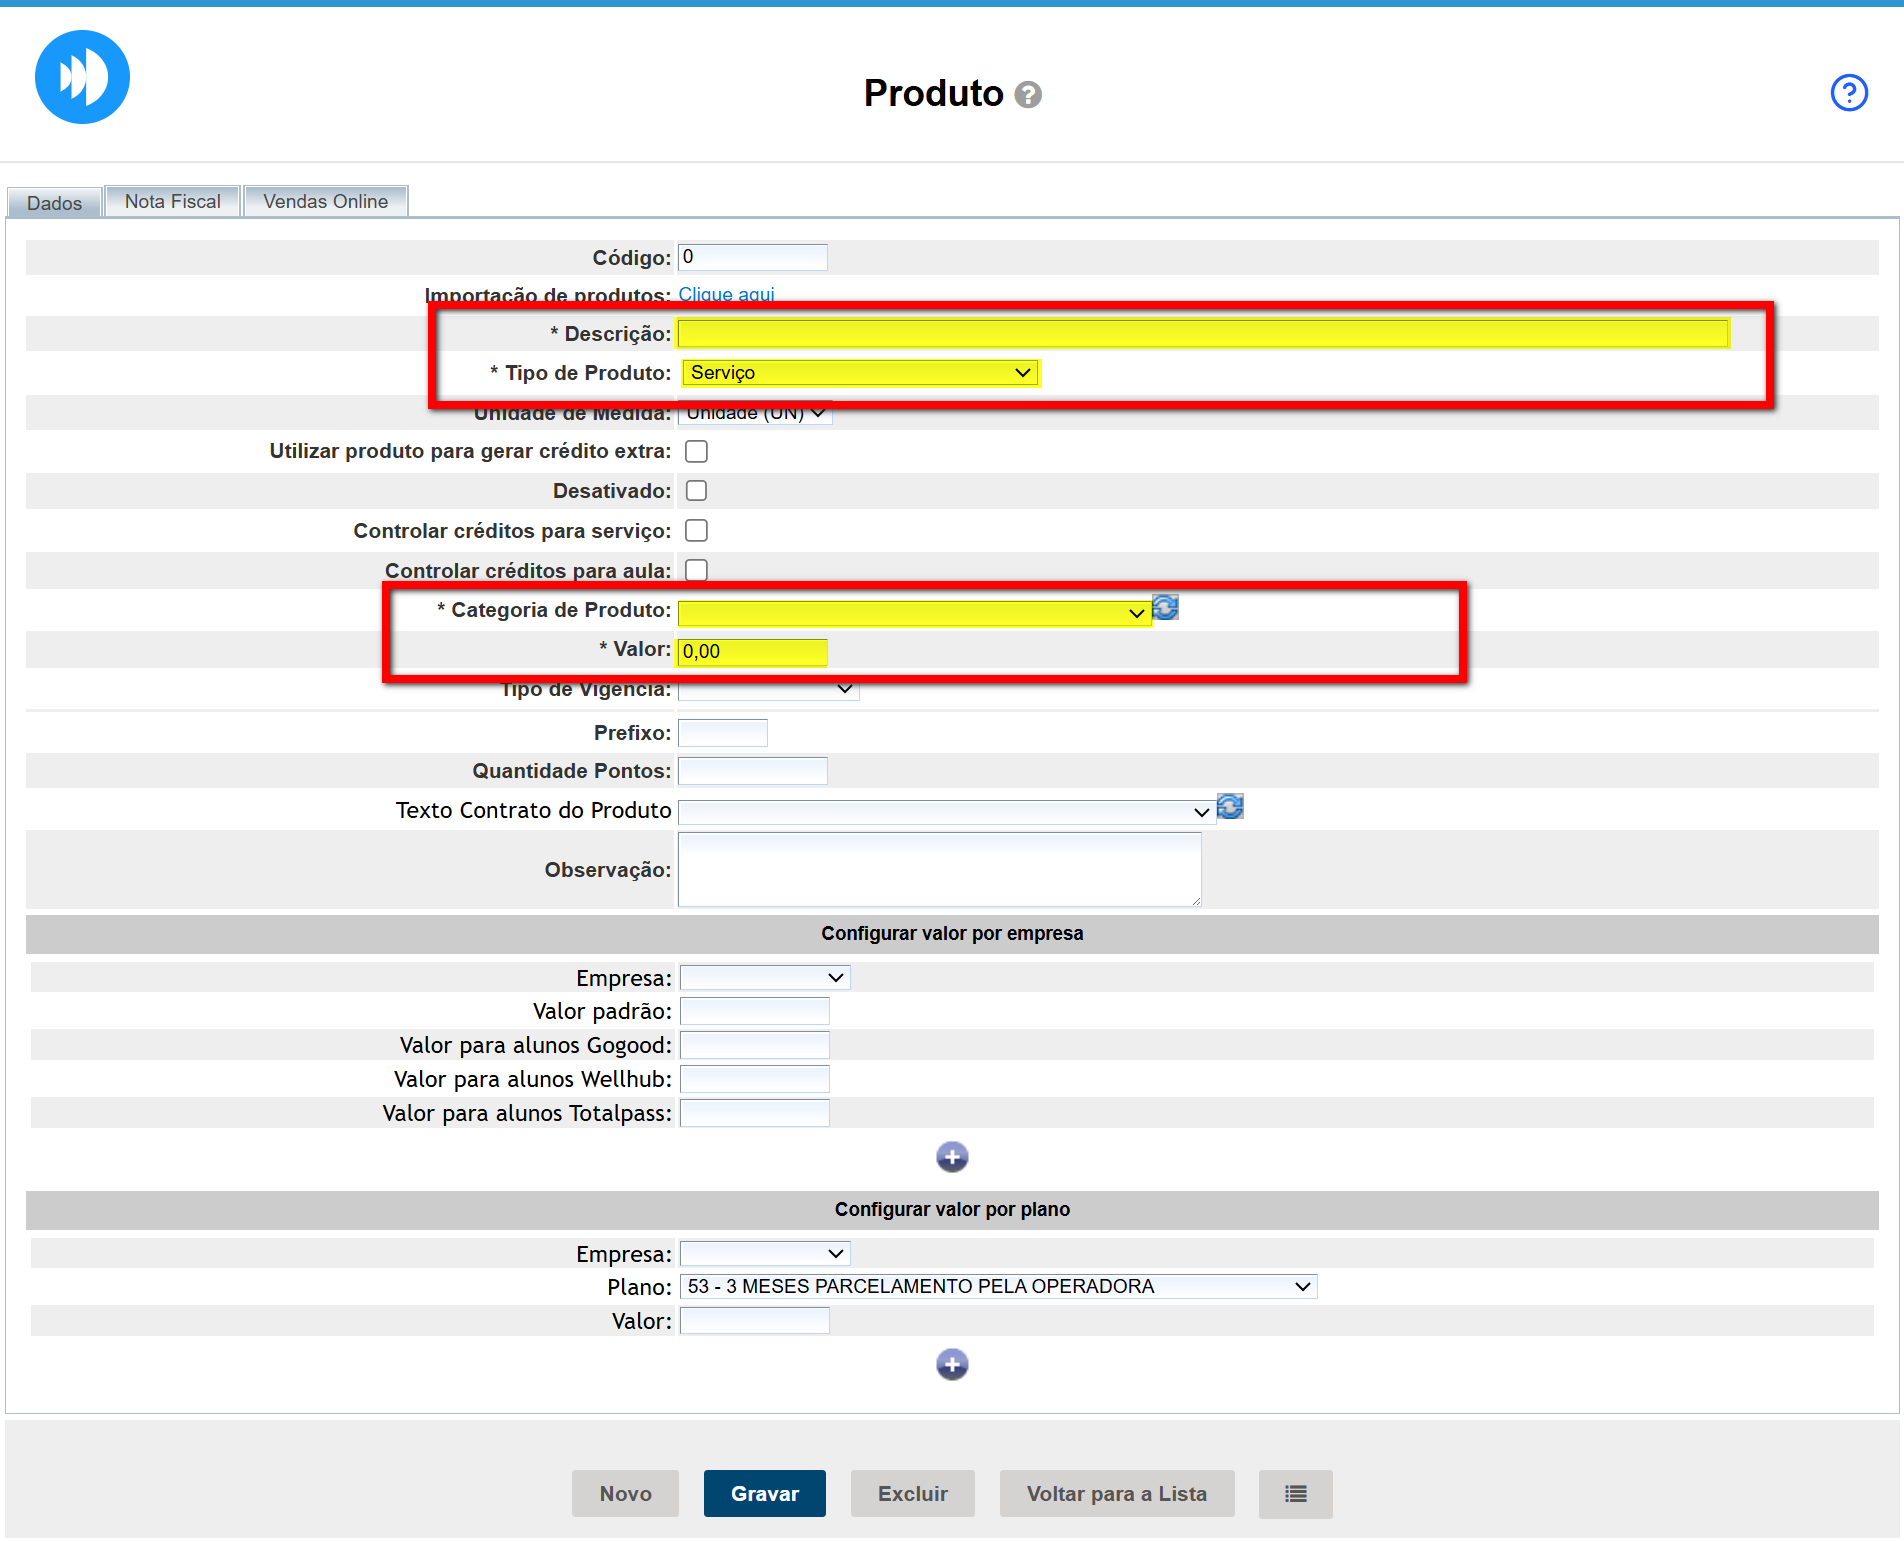Open the Vendas Online tab
This screenshot has height=1541, width=1904.
325,202
